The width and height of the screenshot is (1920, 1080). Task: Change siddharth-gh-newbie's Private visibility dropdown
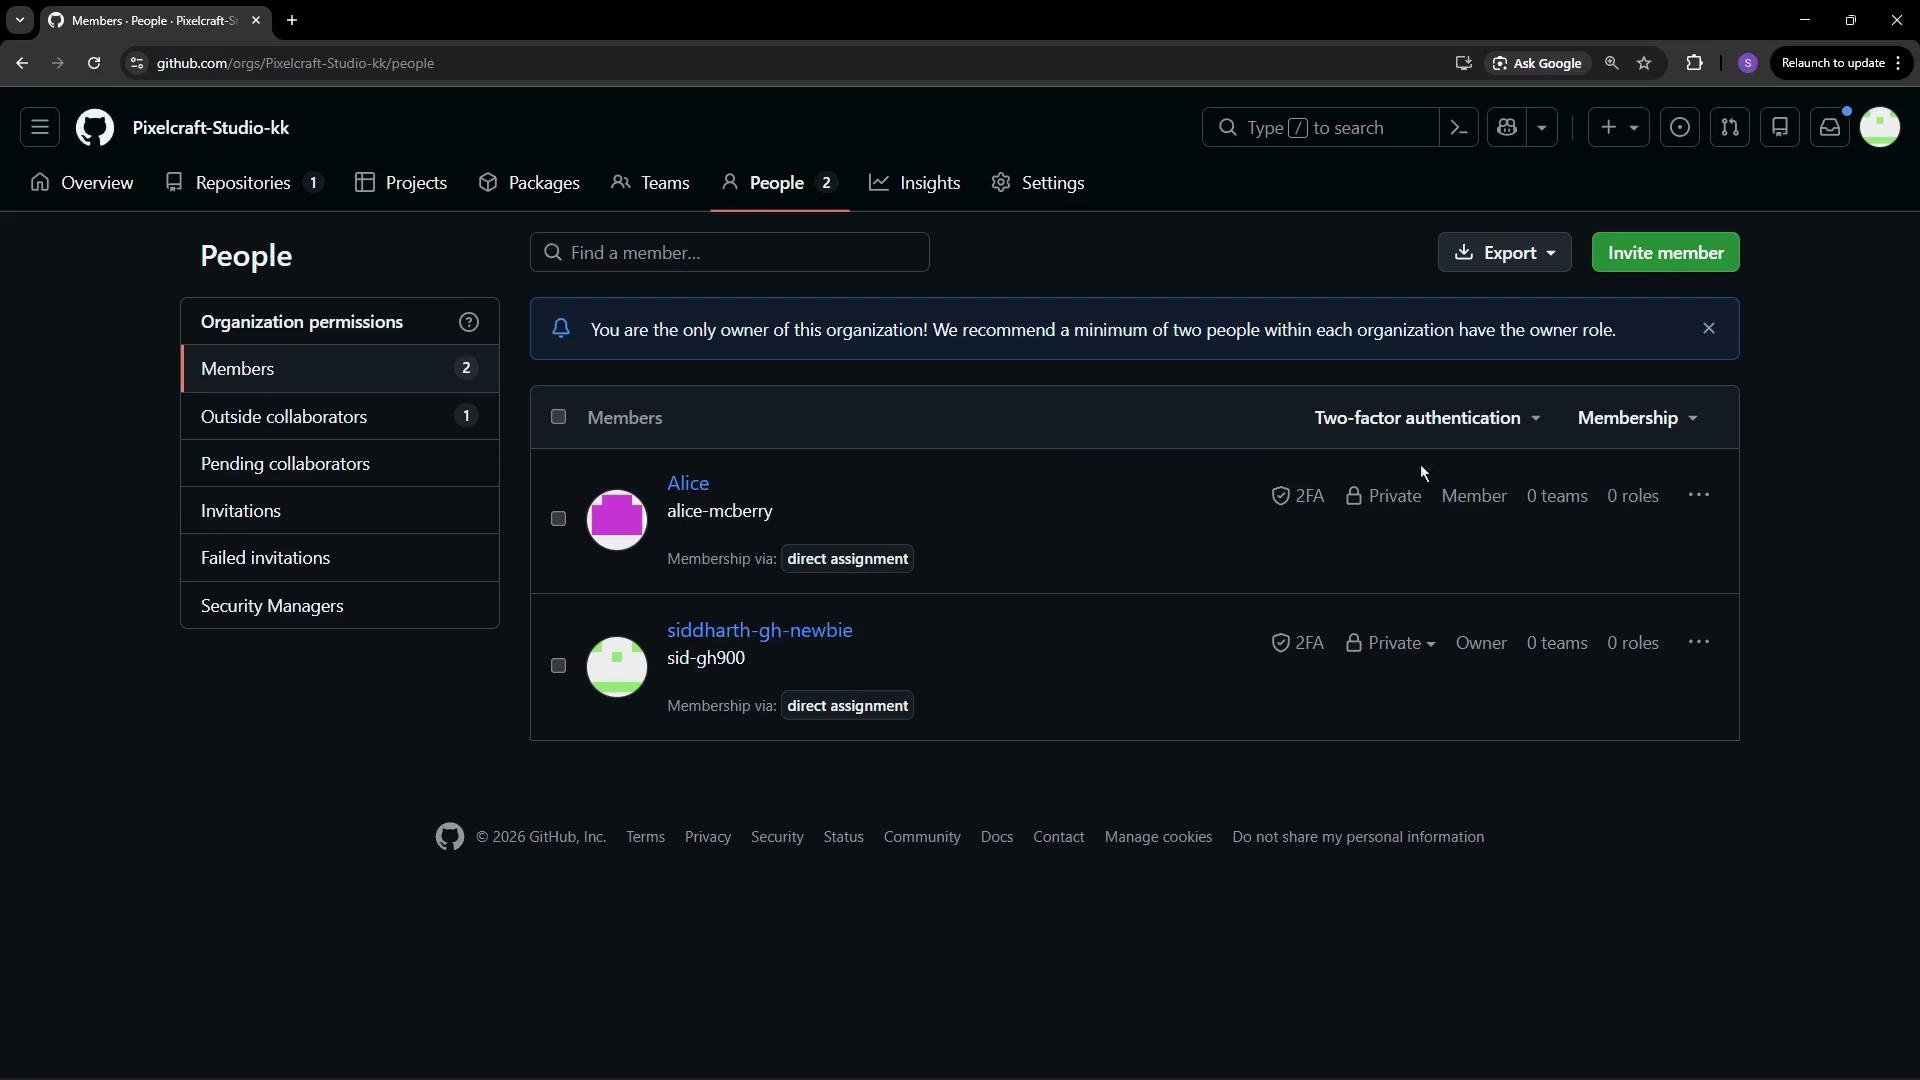(1390, 643)
